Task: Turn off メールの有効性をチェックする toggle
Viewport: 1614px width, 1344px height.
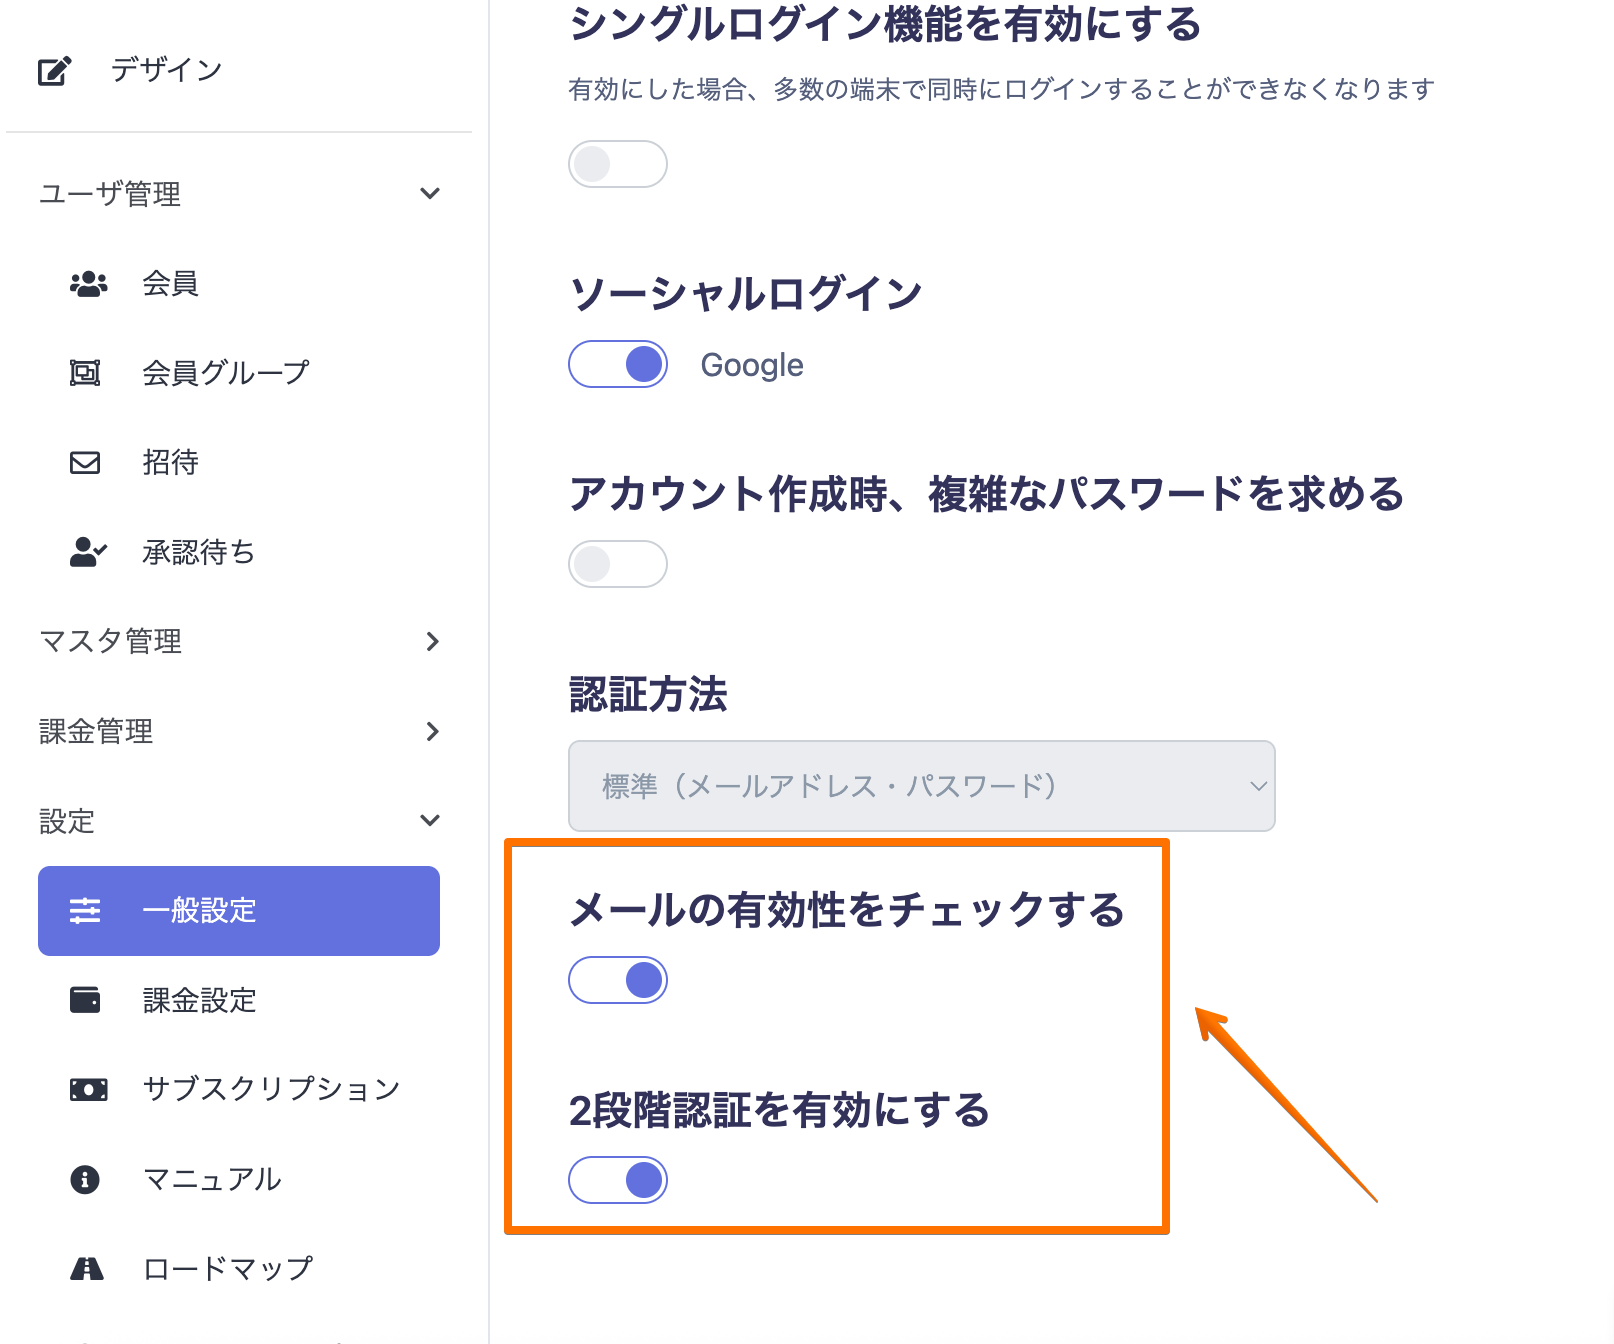Action: [x=617, y=980]
